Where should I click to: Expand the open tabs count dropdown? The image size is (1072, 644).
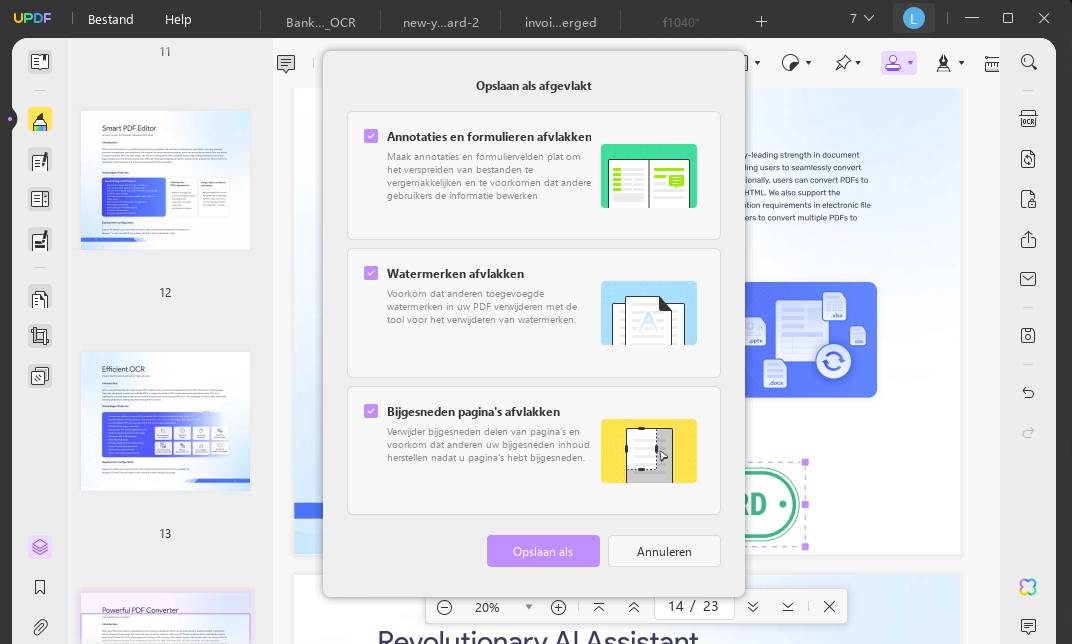point(862,18)
